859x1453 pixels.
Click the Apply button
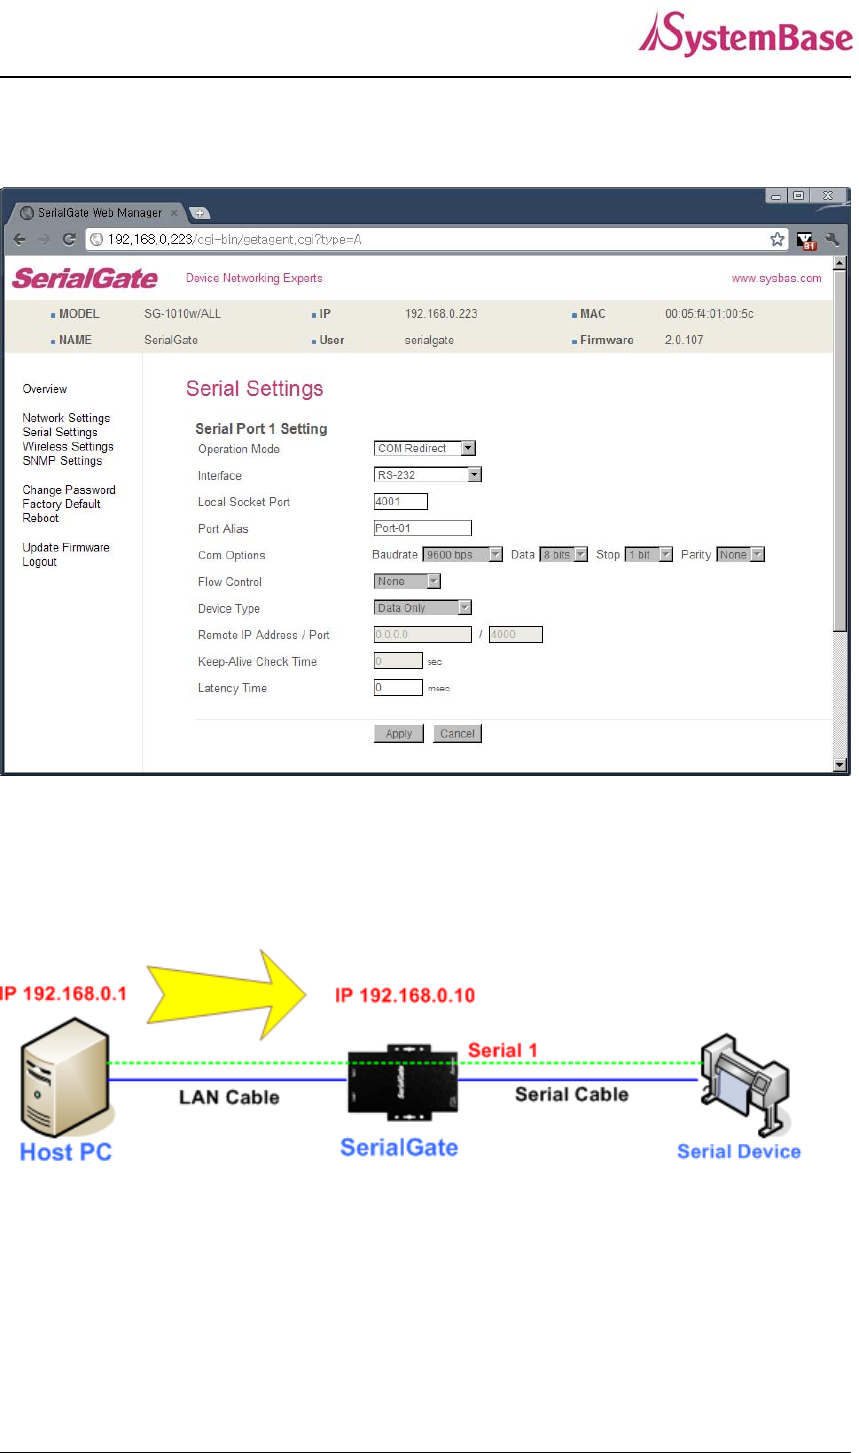(399, 734)
